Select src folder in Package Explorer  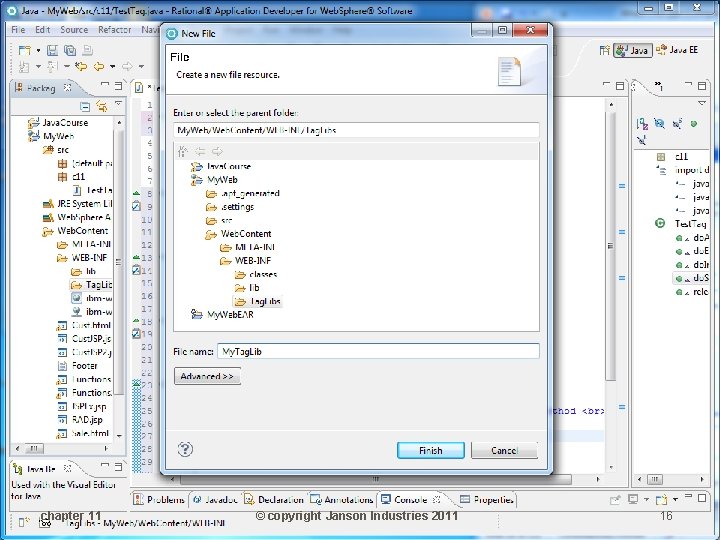coord(56,150)
